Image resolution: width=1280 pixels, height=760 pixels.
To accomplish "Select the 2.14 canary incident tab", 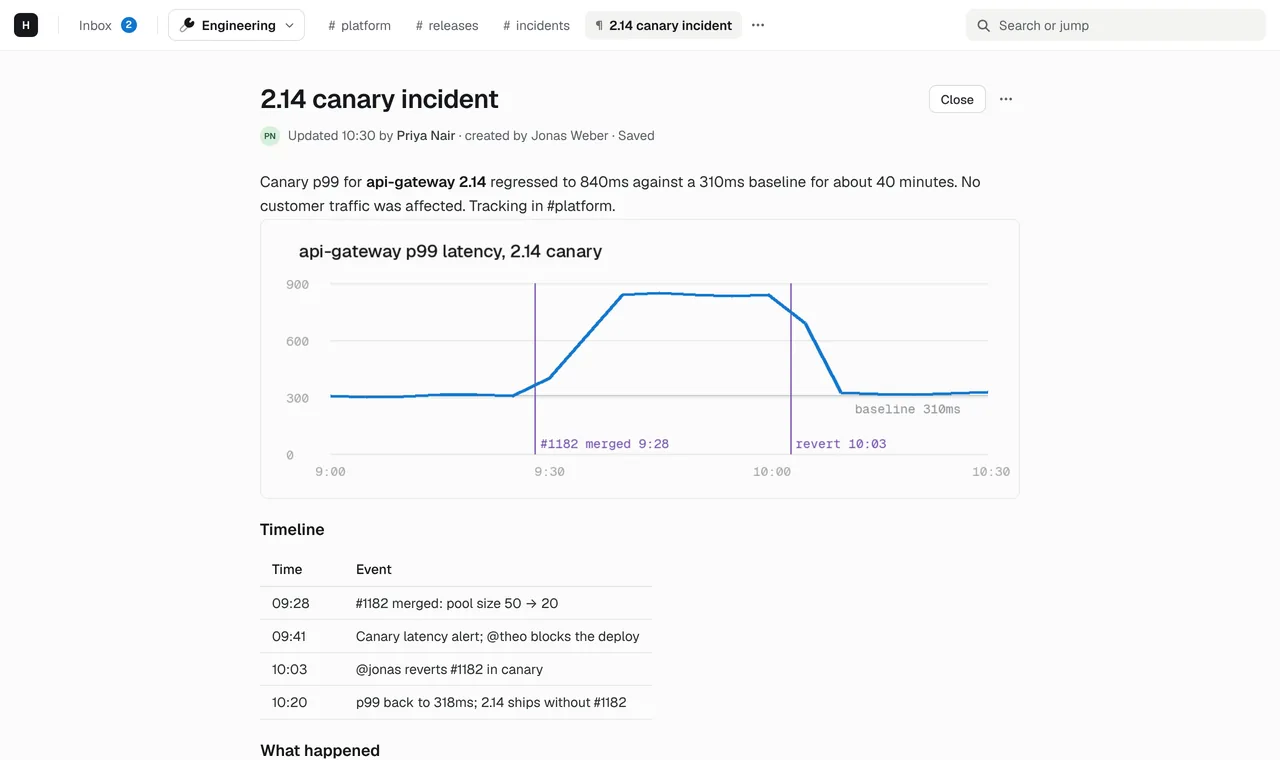I will (x=663, y=25).
